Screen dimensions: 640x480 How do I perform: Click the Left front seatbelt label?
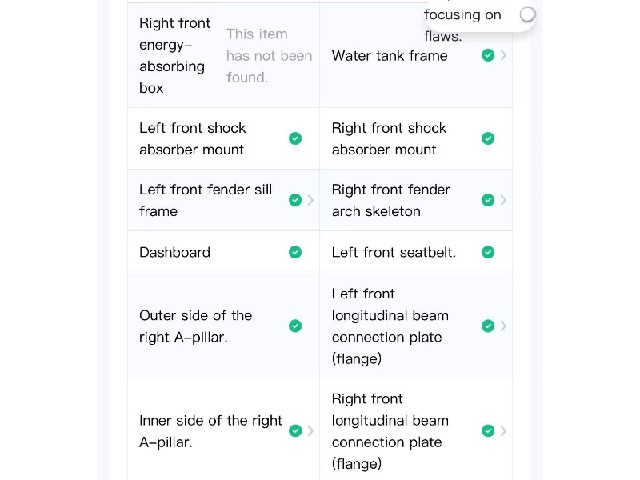pyautogui.click(x=393, y=252)
